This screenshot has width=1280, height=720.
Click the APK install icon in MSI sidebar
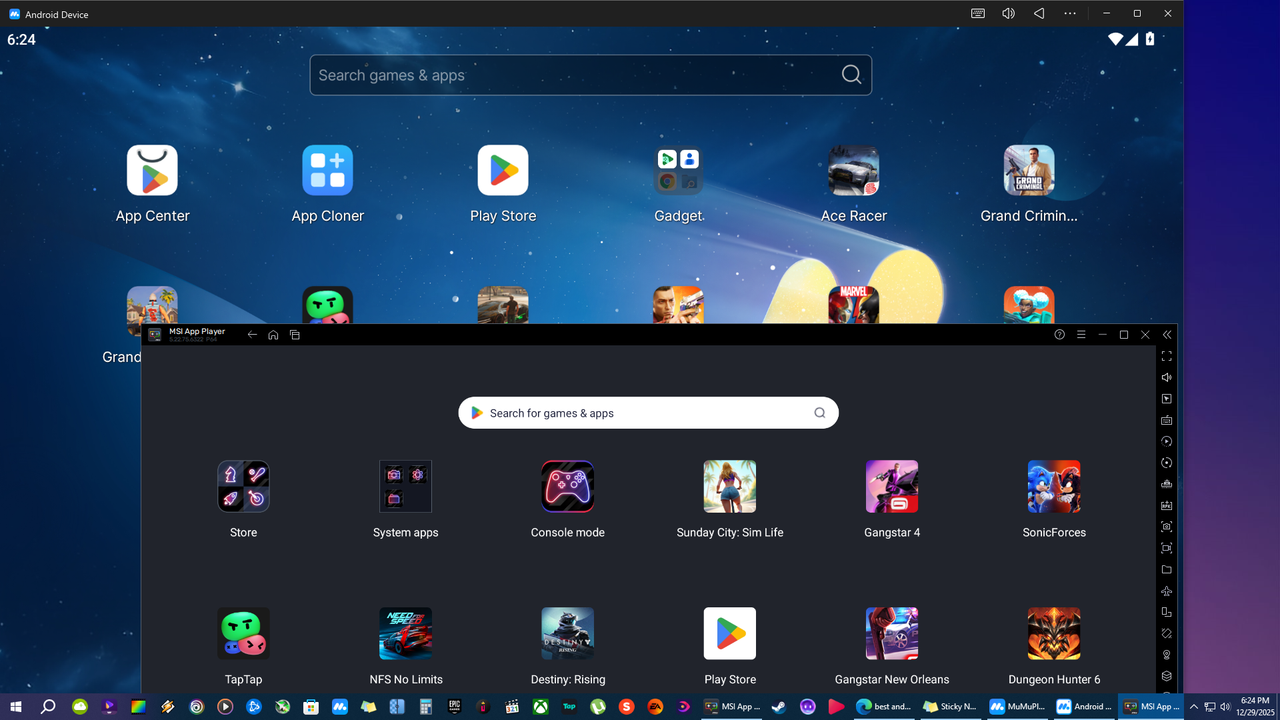(x=1166, y=506)
